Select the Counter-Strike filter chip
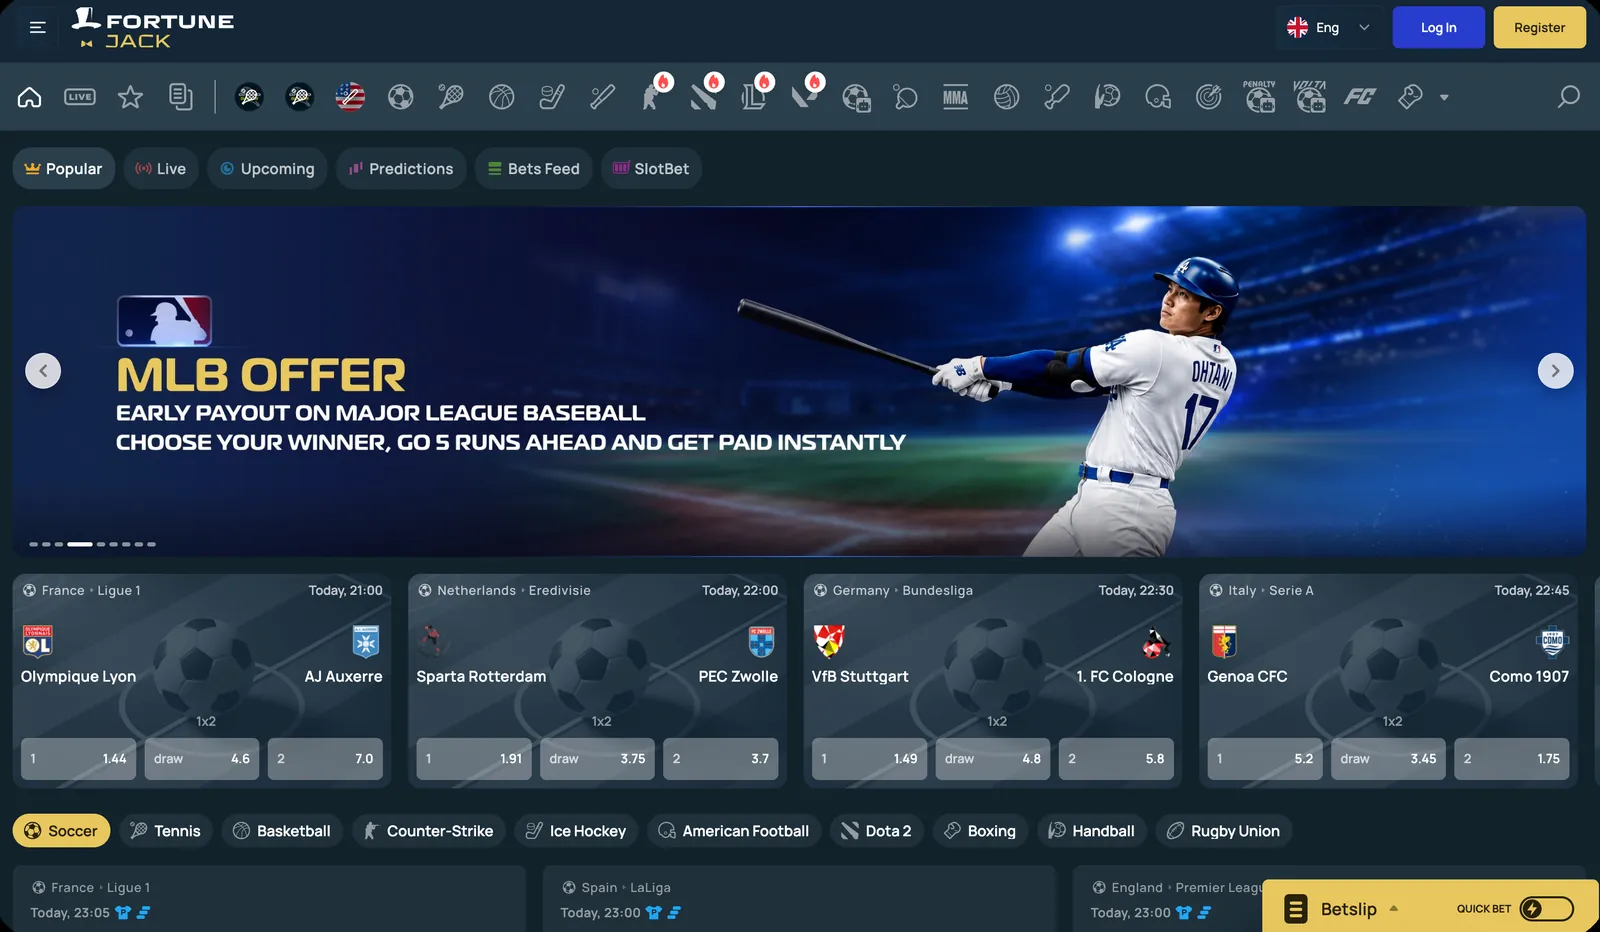Screen dimensions: 1600x932 point(428,831)
